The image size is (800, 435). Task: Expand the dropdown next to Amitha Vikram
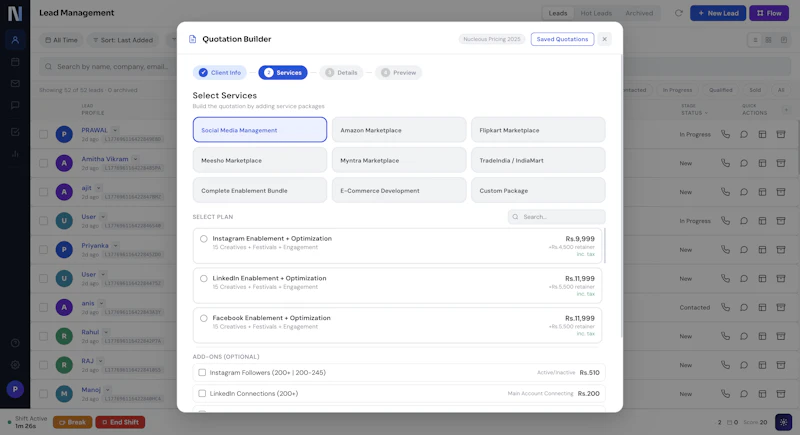coord(135,159)
